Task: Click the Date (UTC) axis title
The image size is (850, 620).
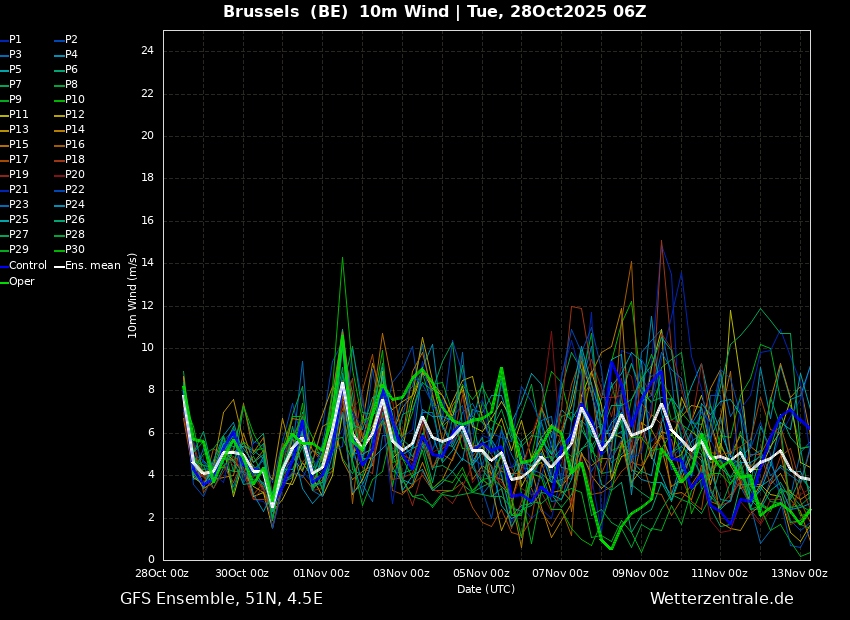Action: pos(486,589)
